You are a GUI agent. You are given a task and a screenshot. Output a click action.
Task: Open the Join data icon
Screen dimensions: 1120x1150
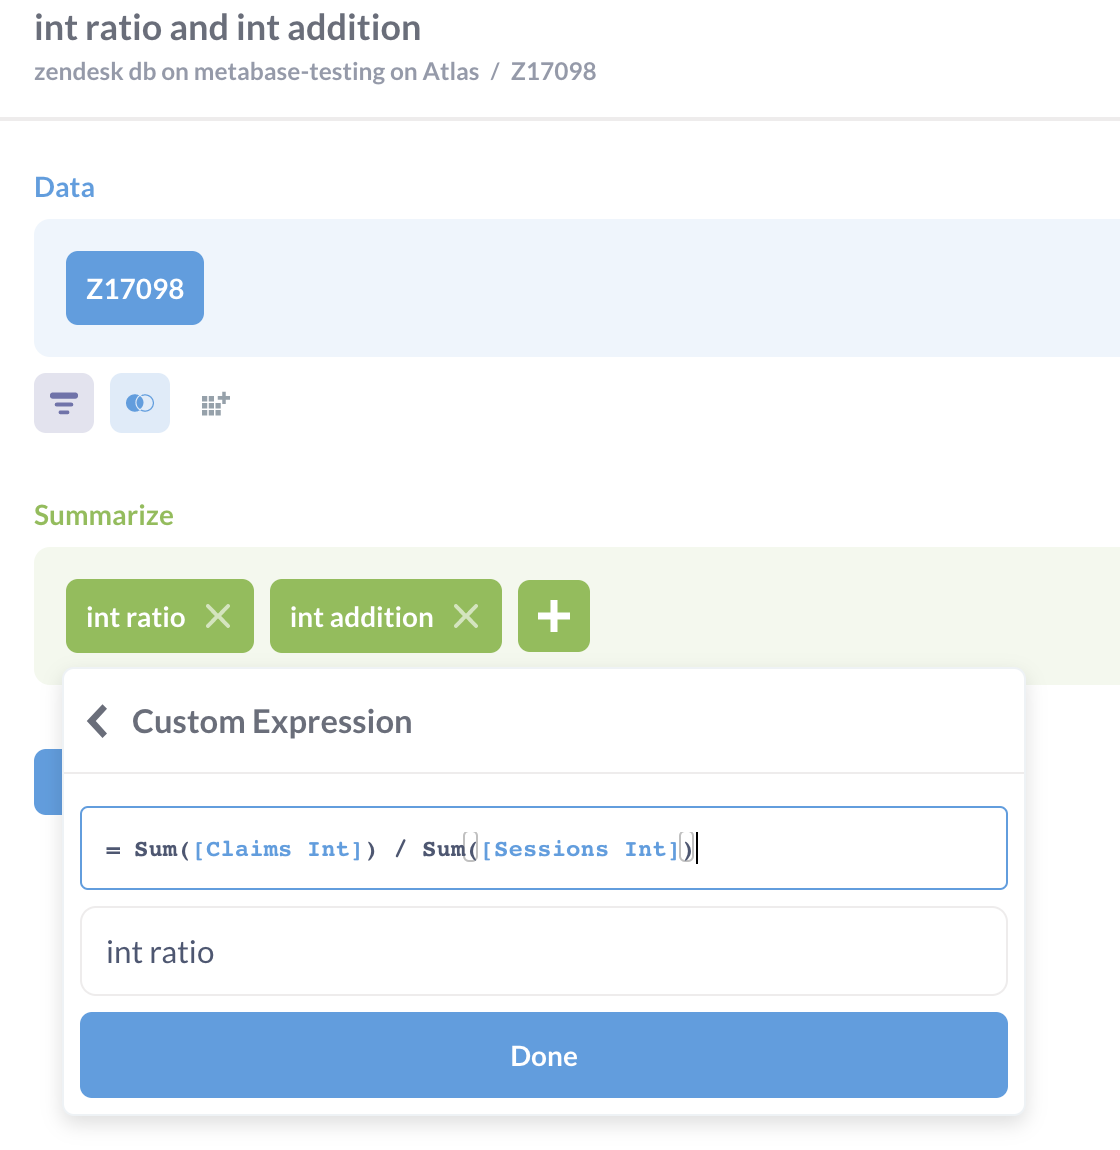[139, 403]
